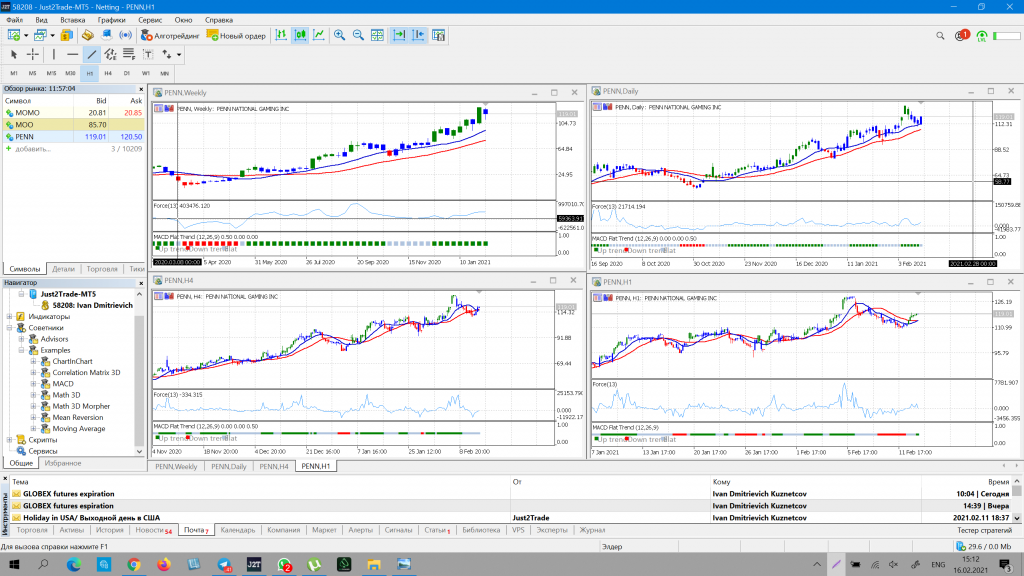Select the horizontal line drawing tool
1024x576 pixels.
point(72,54)
